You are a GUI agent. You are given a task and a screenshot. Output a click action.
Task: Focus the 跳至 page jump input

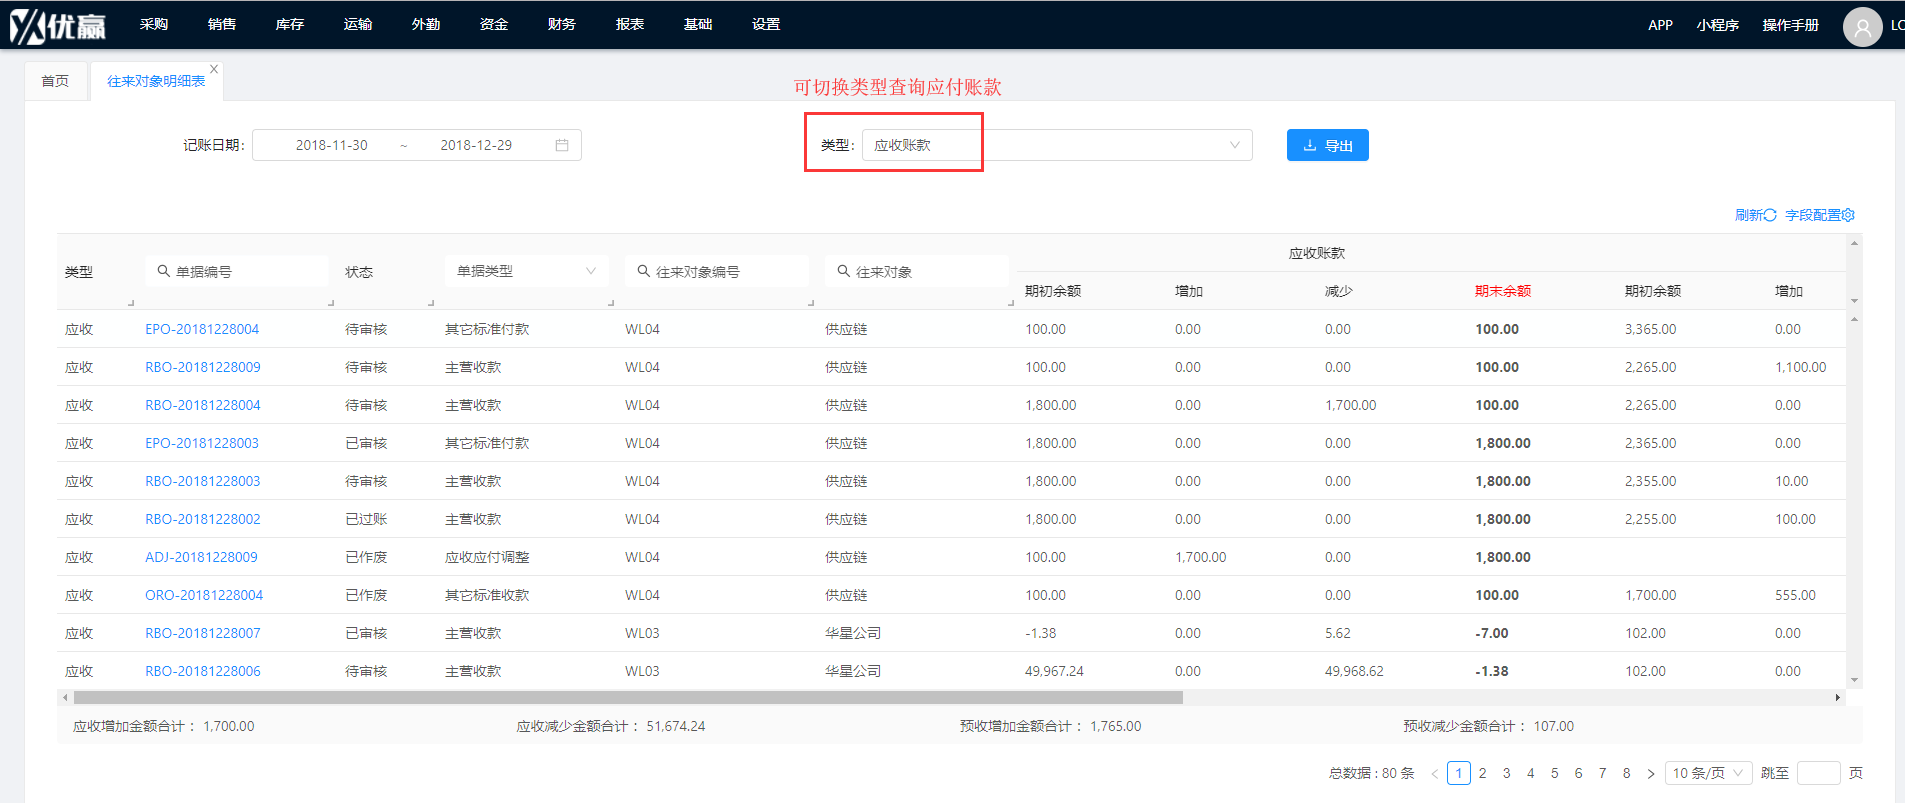1818,773
